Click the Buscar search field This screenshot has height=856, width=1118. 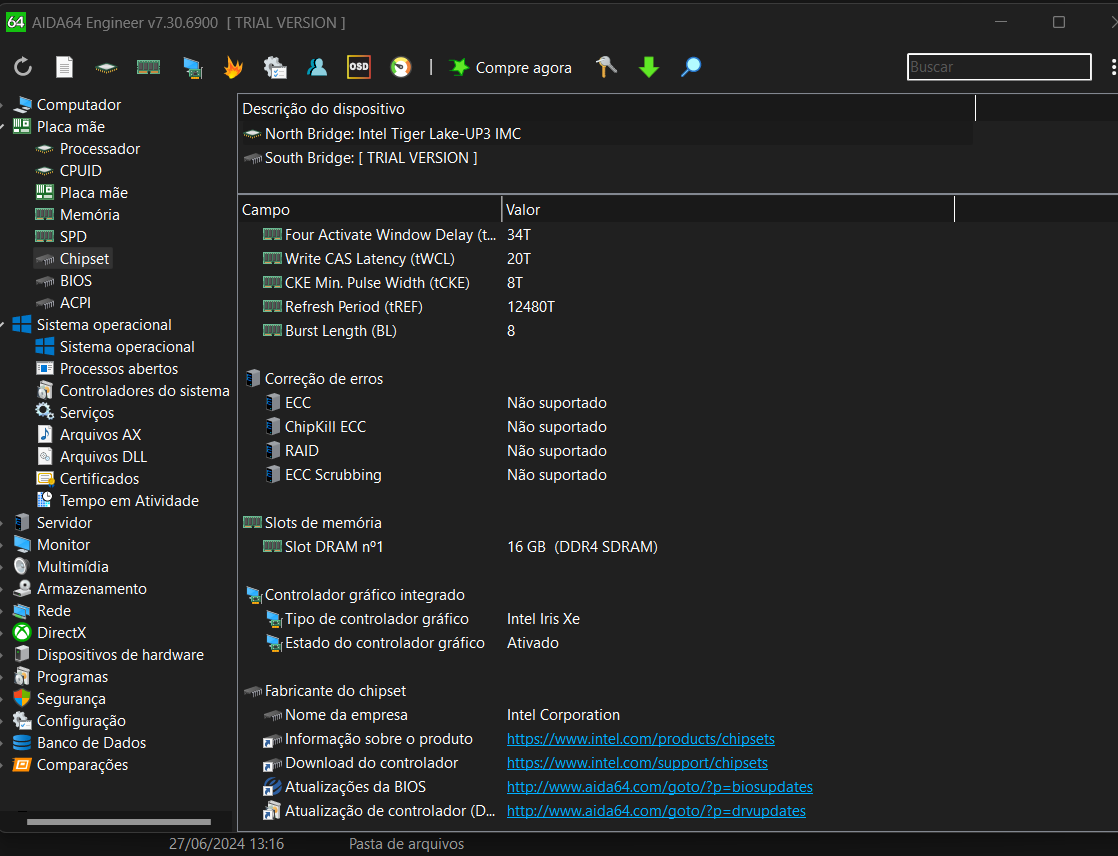click(998, 67)
